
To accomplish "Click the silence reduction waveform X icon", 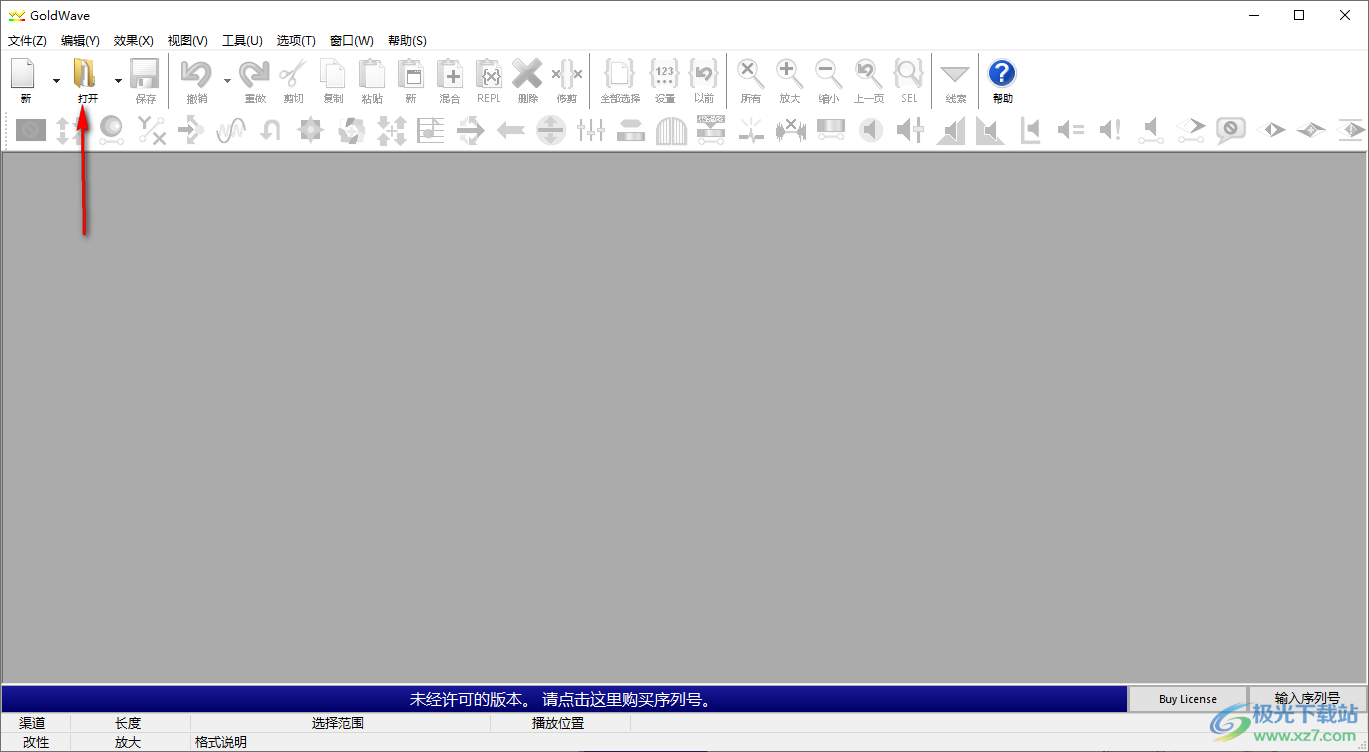I will 791,129.
